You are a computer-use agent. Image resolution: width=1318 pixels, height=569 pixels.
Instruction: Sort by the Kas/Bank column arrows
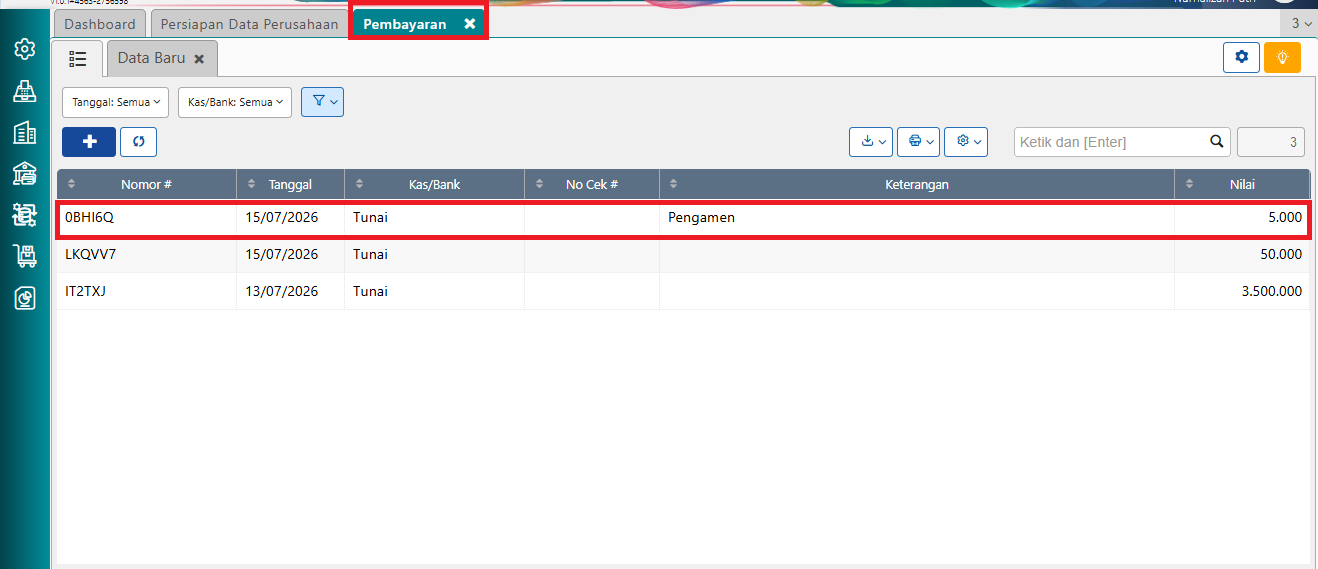point(359,184)
